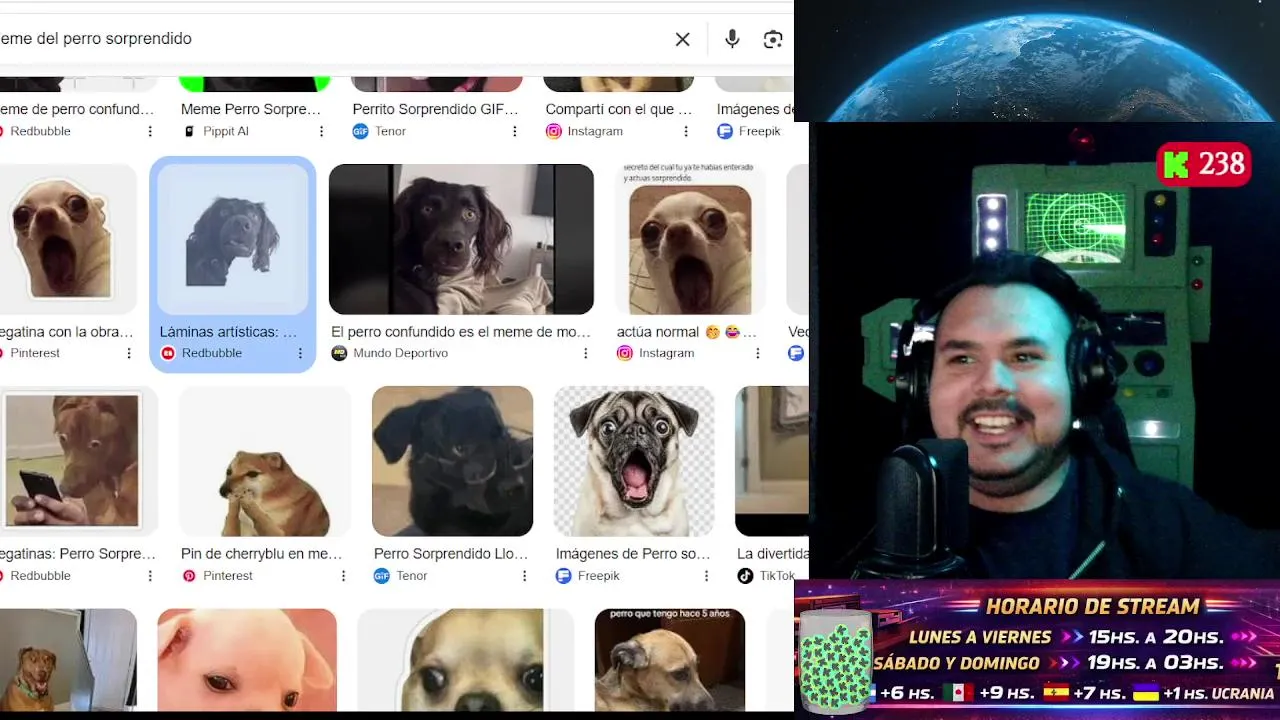Image resolution: width=1280 pixels, height=720 pixels.
Task: Open the 'actúa normal' chihuahua Instagram image
Action: tap(690, 239)
